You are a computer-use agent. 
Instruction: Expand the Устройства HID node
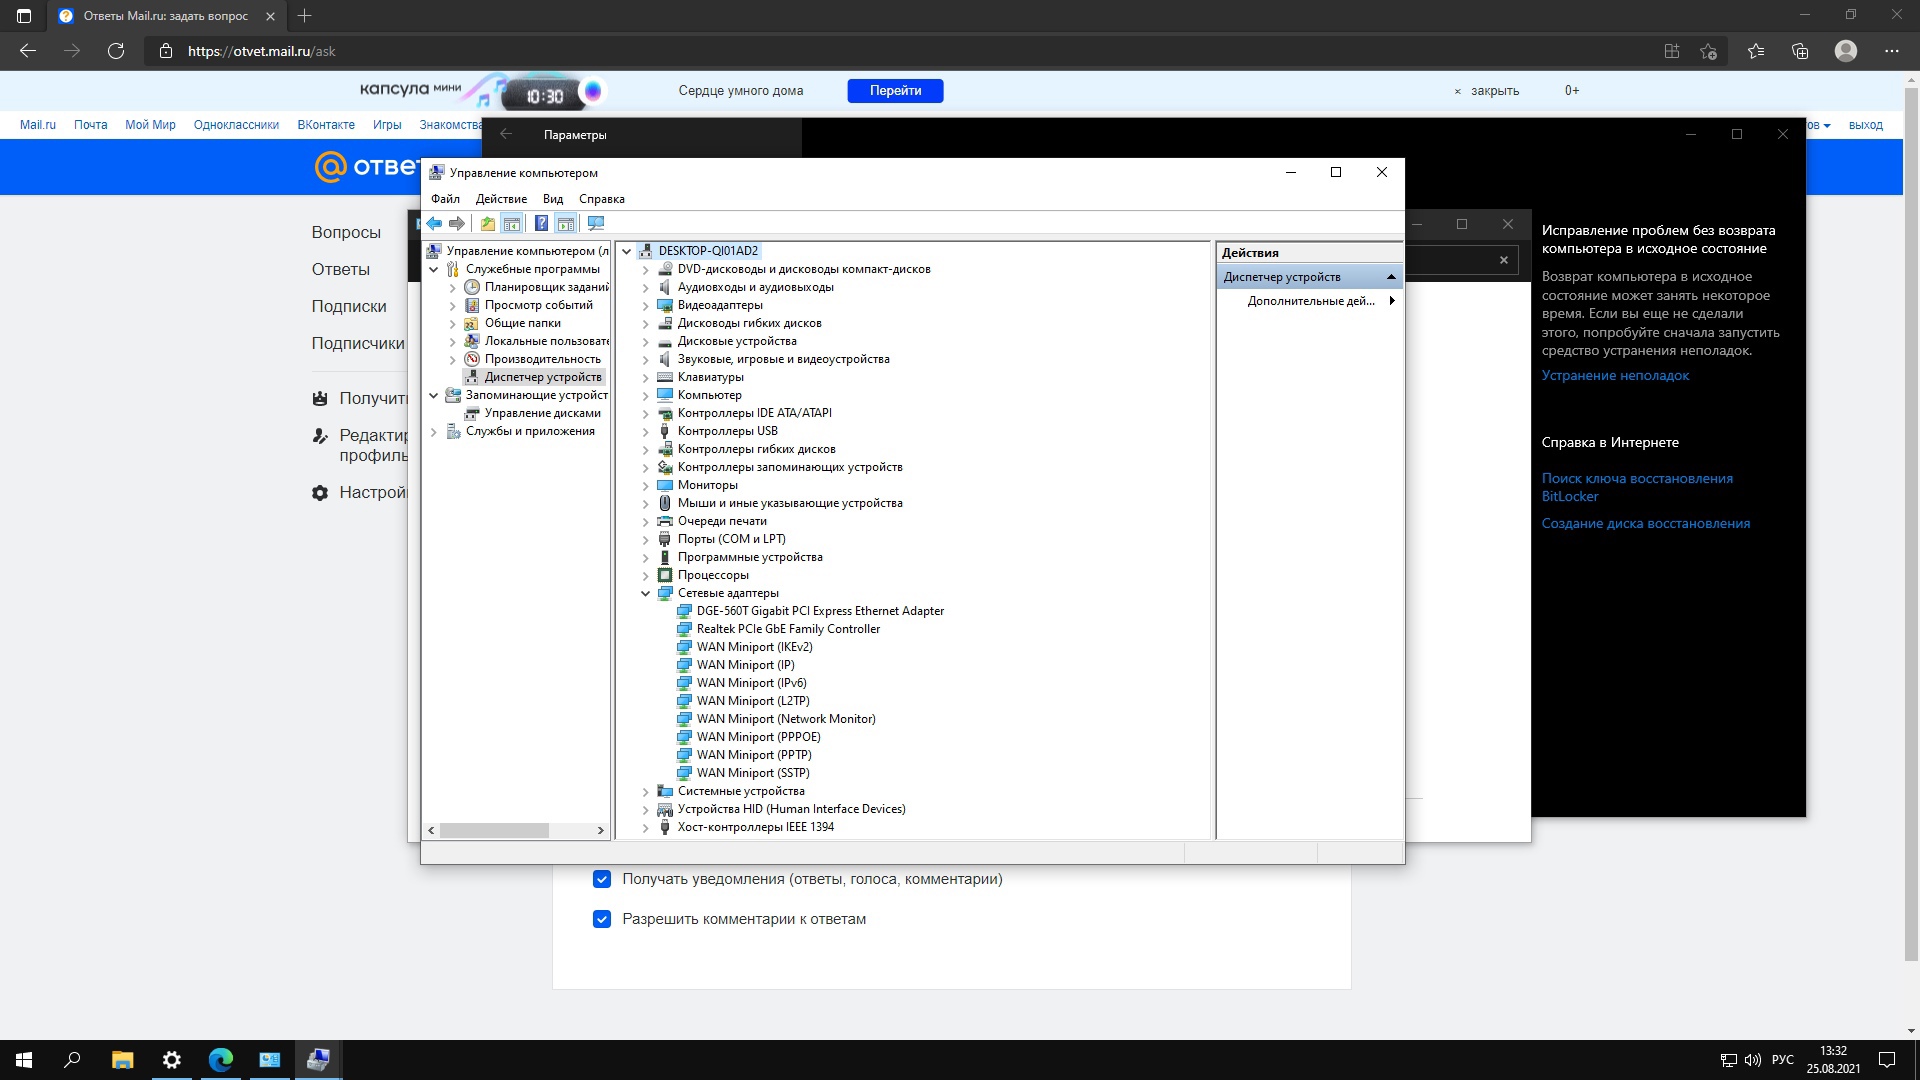(646, 809)
